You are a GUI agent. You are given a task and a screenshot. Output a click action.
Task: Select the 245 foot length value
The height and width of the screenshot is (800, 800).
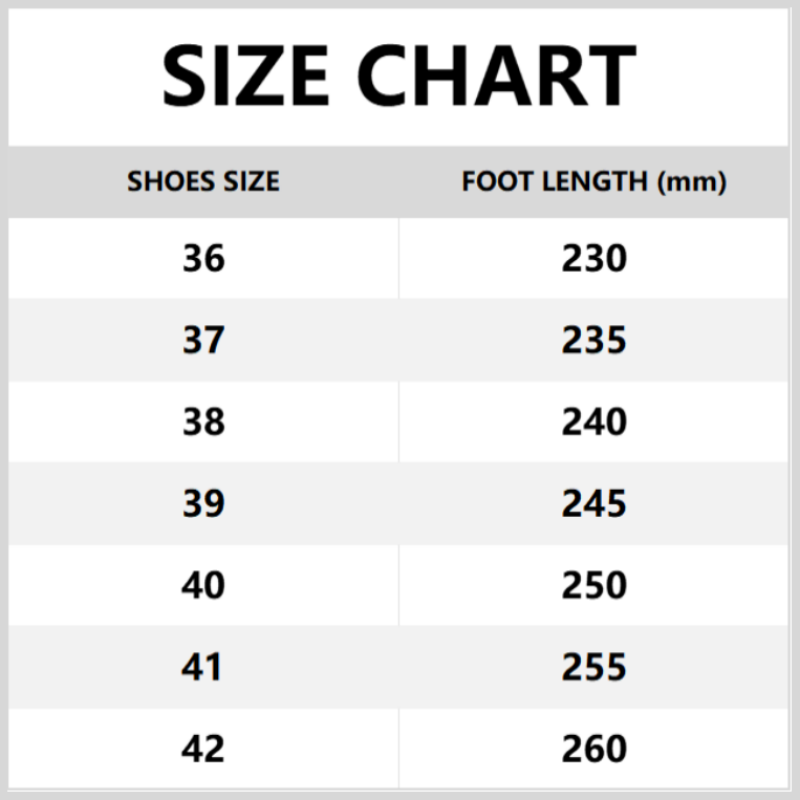coord(594,503)
